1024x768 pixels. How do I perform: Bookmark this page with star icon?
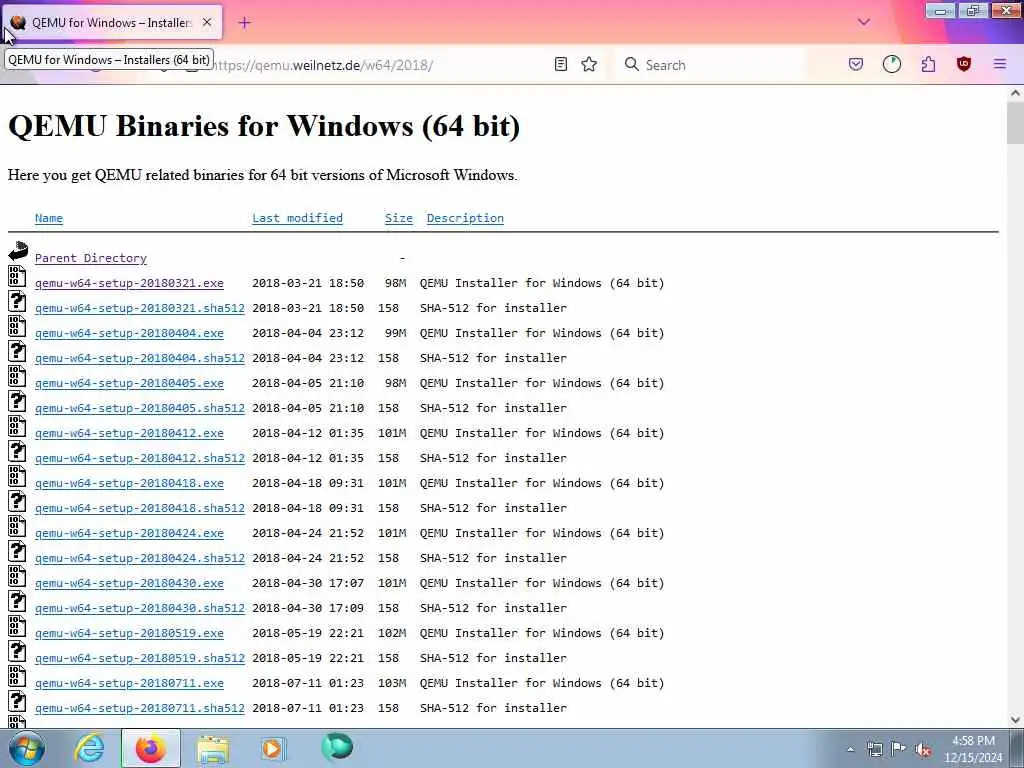tap(589, 64)
